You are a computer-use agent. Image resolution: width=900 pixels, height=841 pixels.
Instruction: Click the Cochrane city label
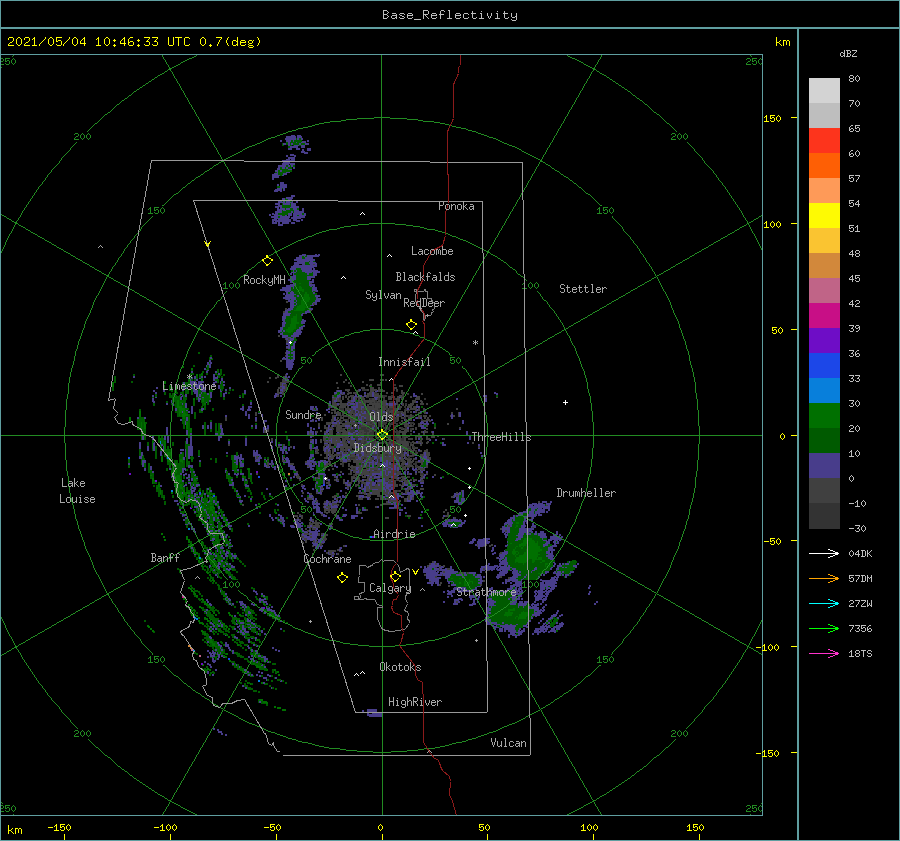(x=327, y=559)
